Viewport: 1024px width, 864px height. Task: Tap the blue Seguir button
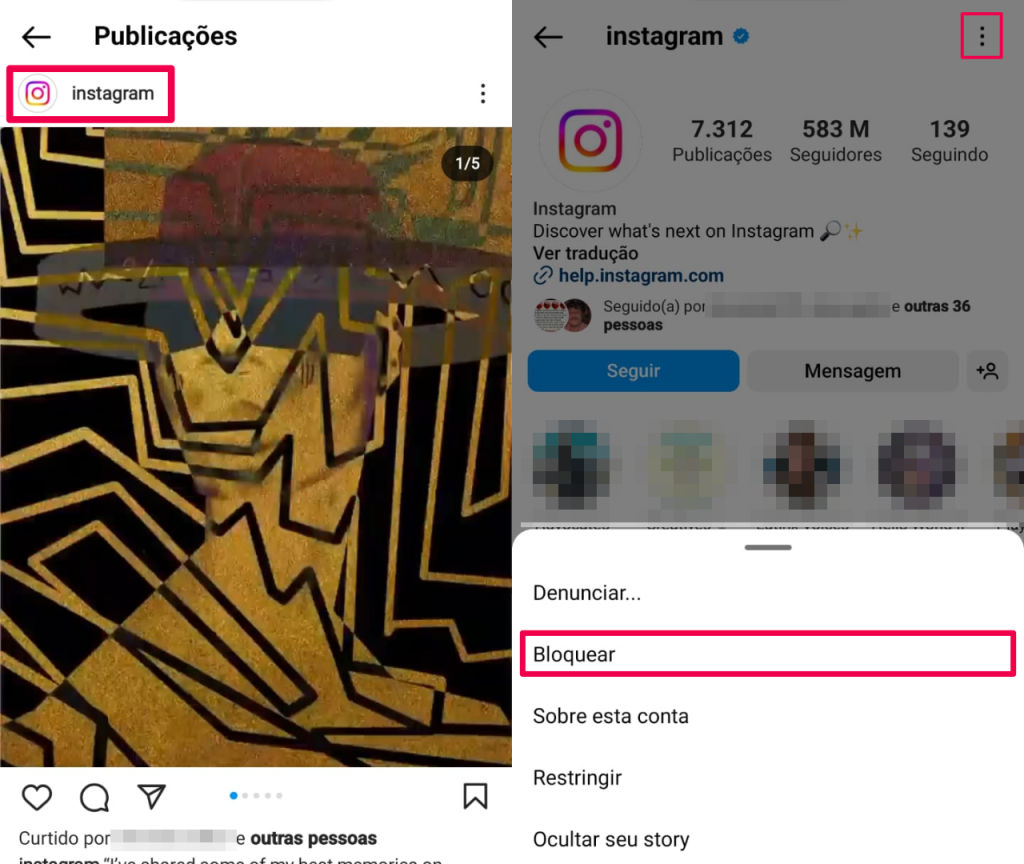tap(633, 371)
